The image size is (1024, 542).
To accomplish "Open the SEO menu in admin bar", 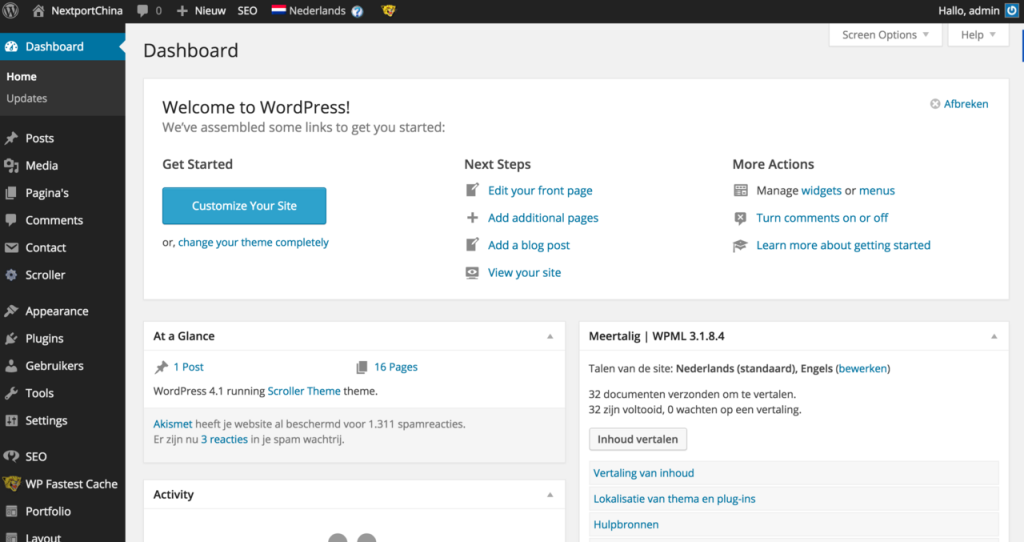I will pos(247,10).
